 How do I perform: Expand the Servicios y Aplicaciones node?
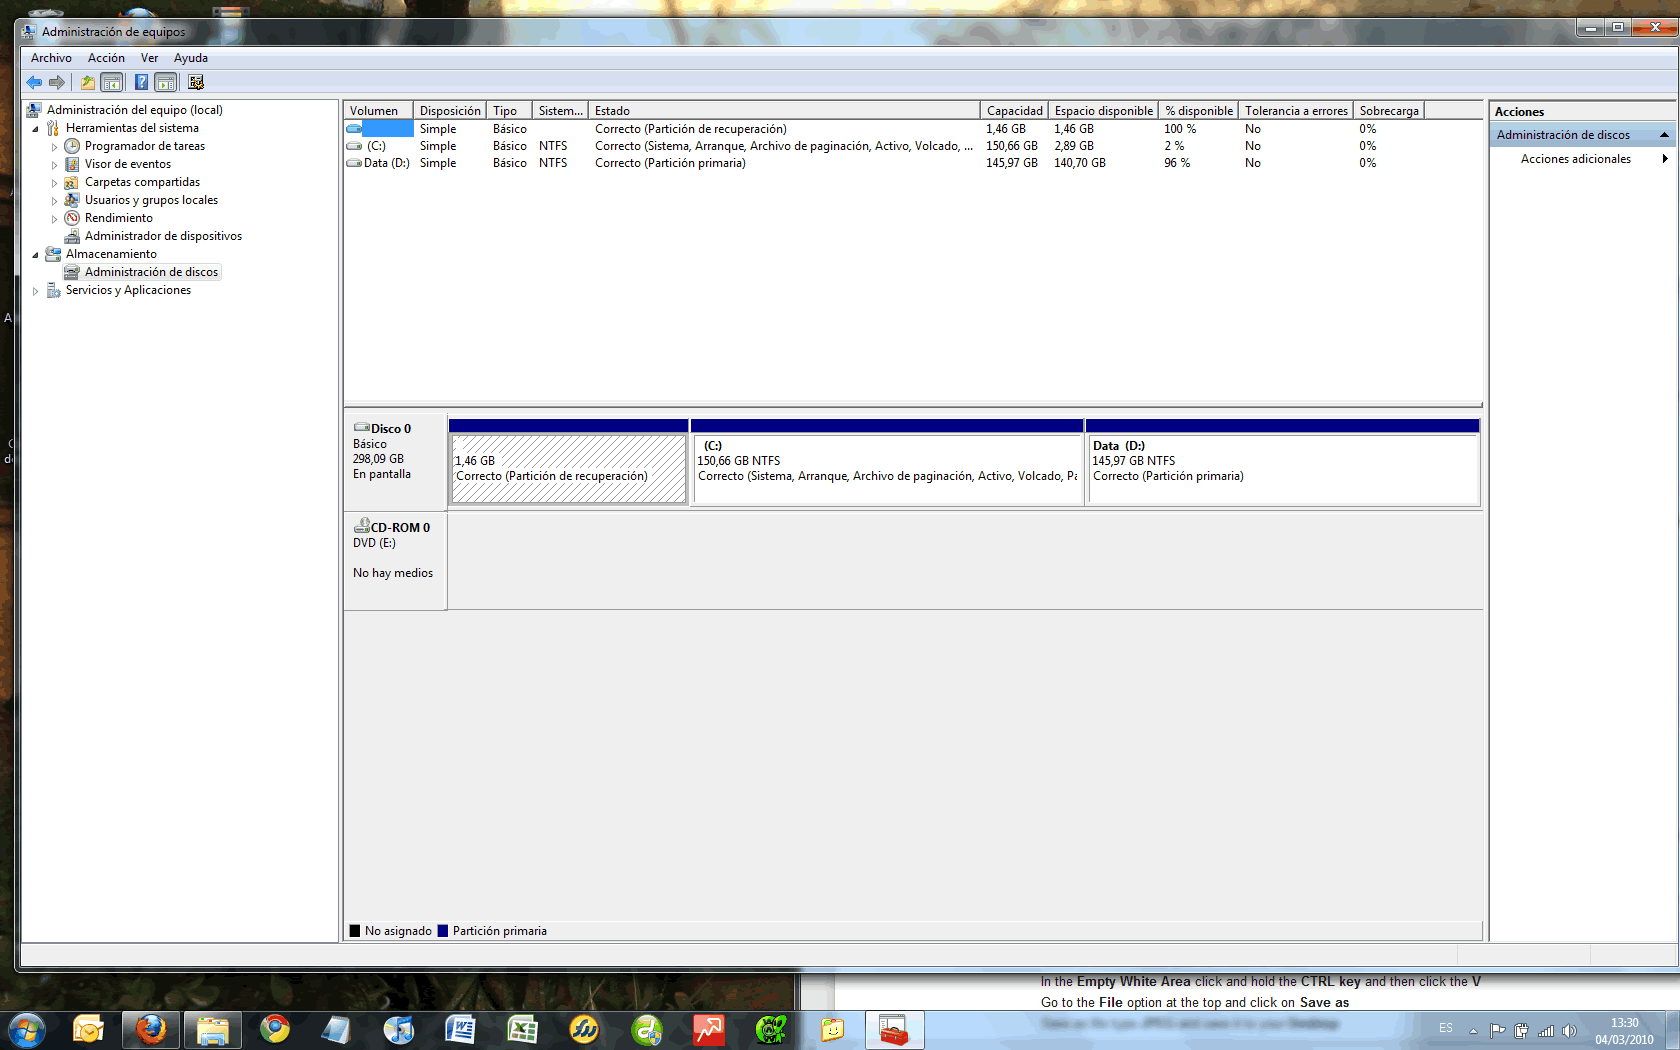click(x=35, y=291)
